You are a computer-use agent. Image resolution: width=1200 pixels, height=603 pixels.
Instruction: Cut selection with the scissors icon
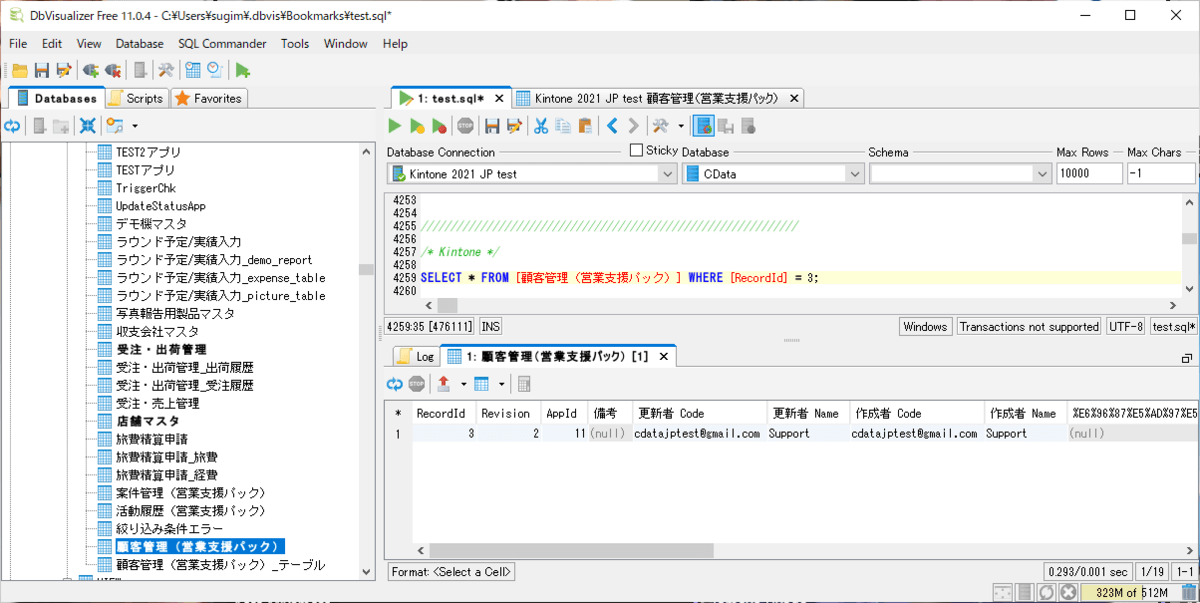tap(540, 126)
